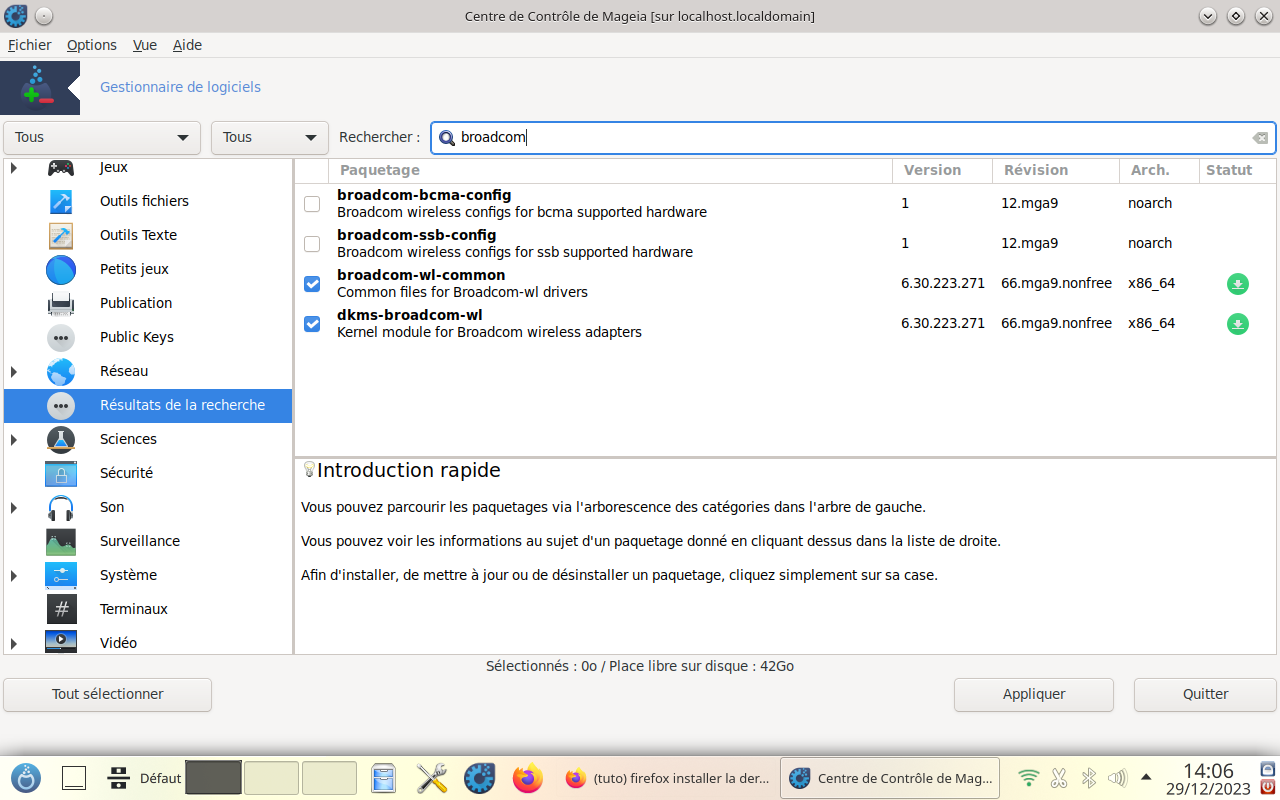This screenshot has height=800, width=1280.
Task: Uncheck the dkms-broadcom-wl package checkbox
Action: (x=312, y=324)
